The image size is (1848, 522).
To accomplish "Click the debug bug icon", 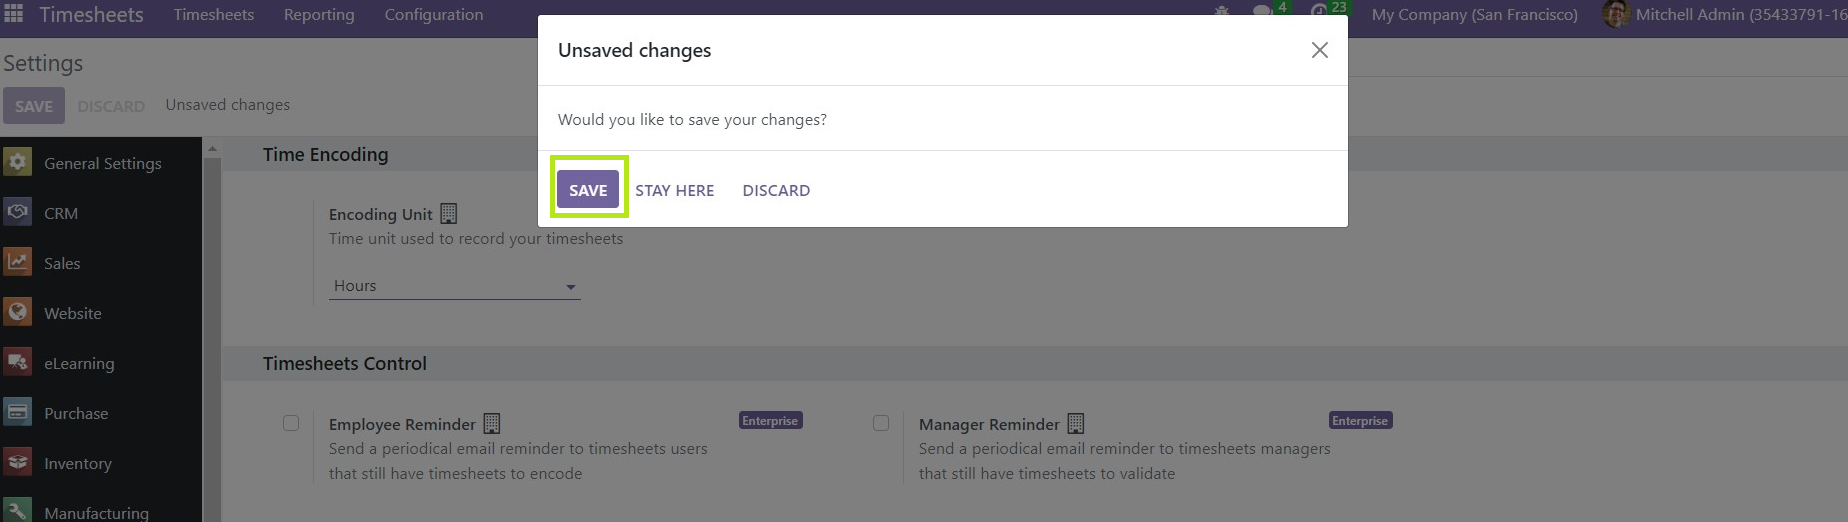I will (1221, 12).
